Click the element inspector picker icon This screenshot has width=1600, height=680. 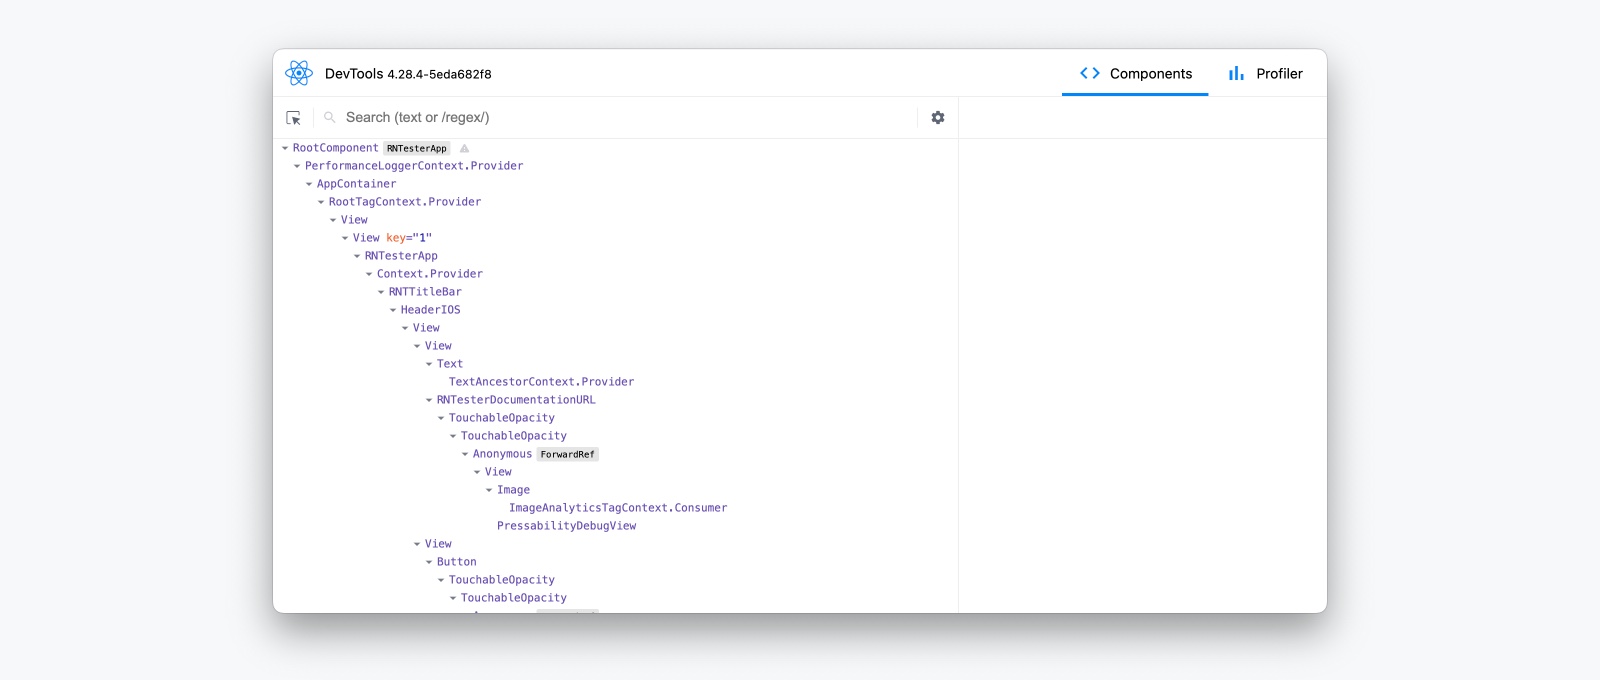(293, 118)
